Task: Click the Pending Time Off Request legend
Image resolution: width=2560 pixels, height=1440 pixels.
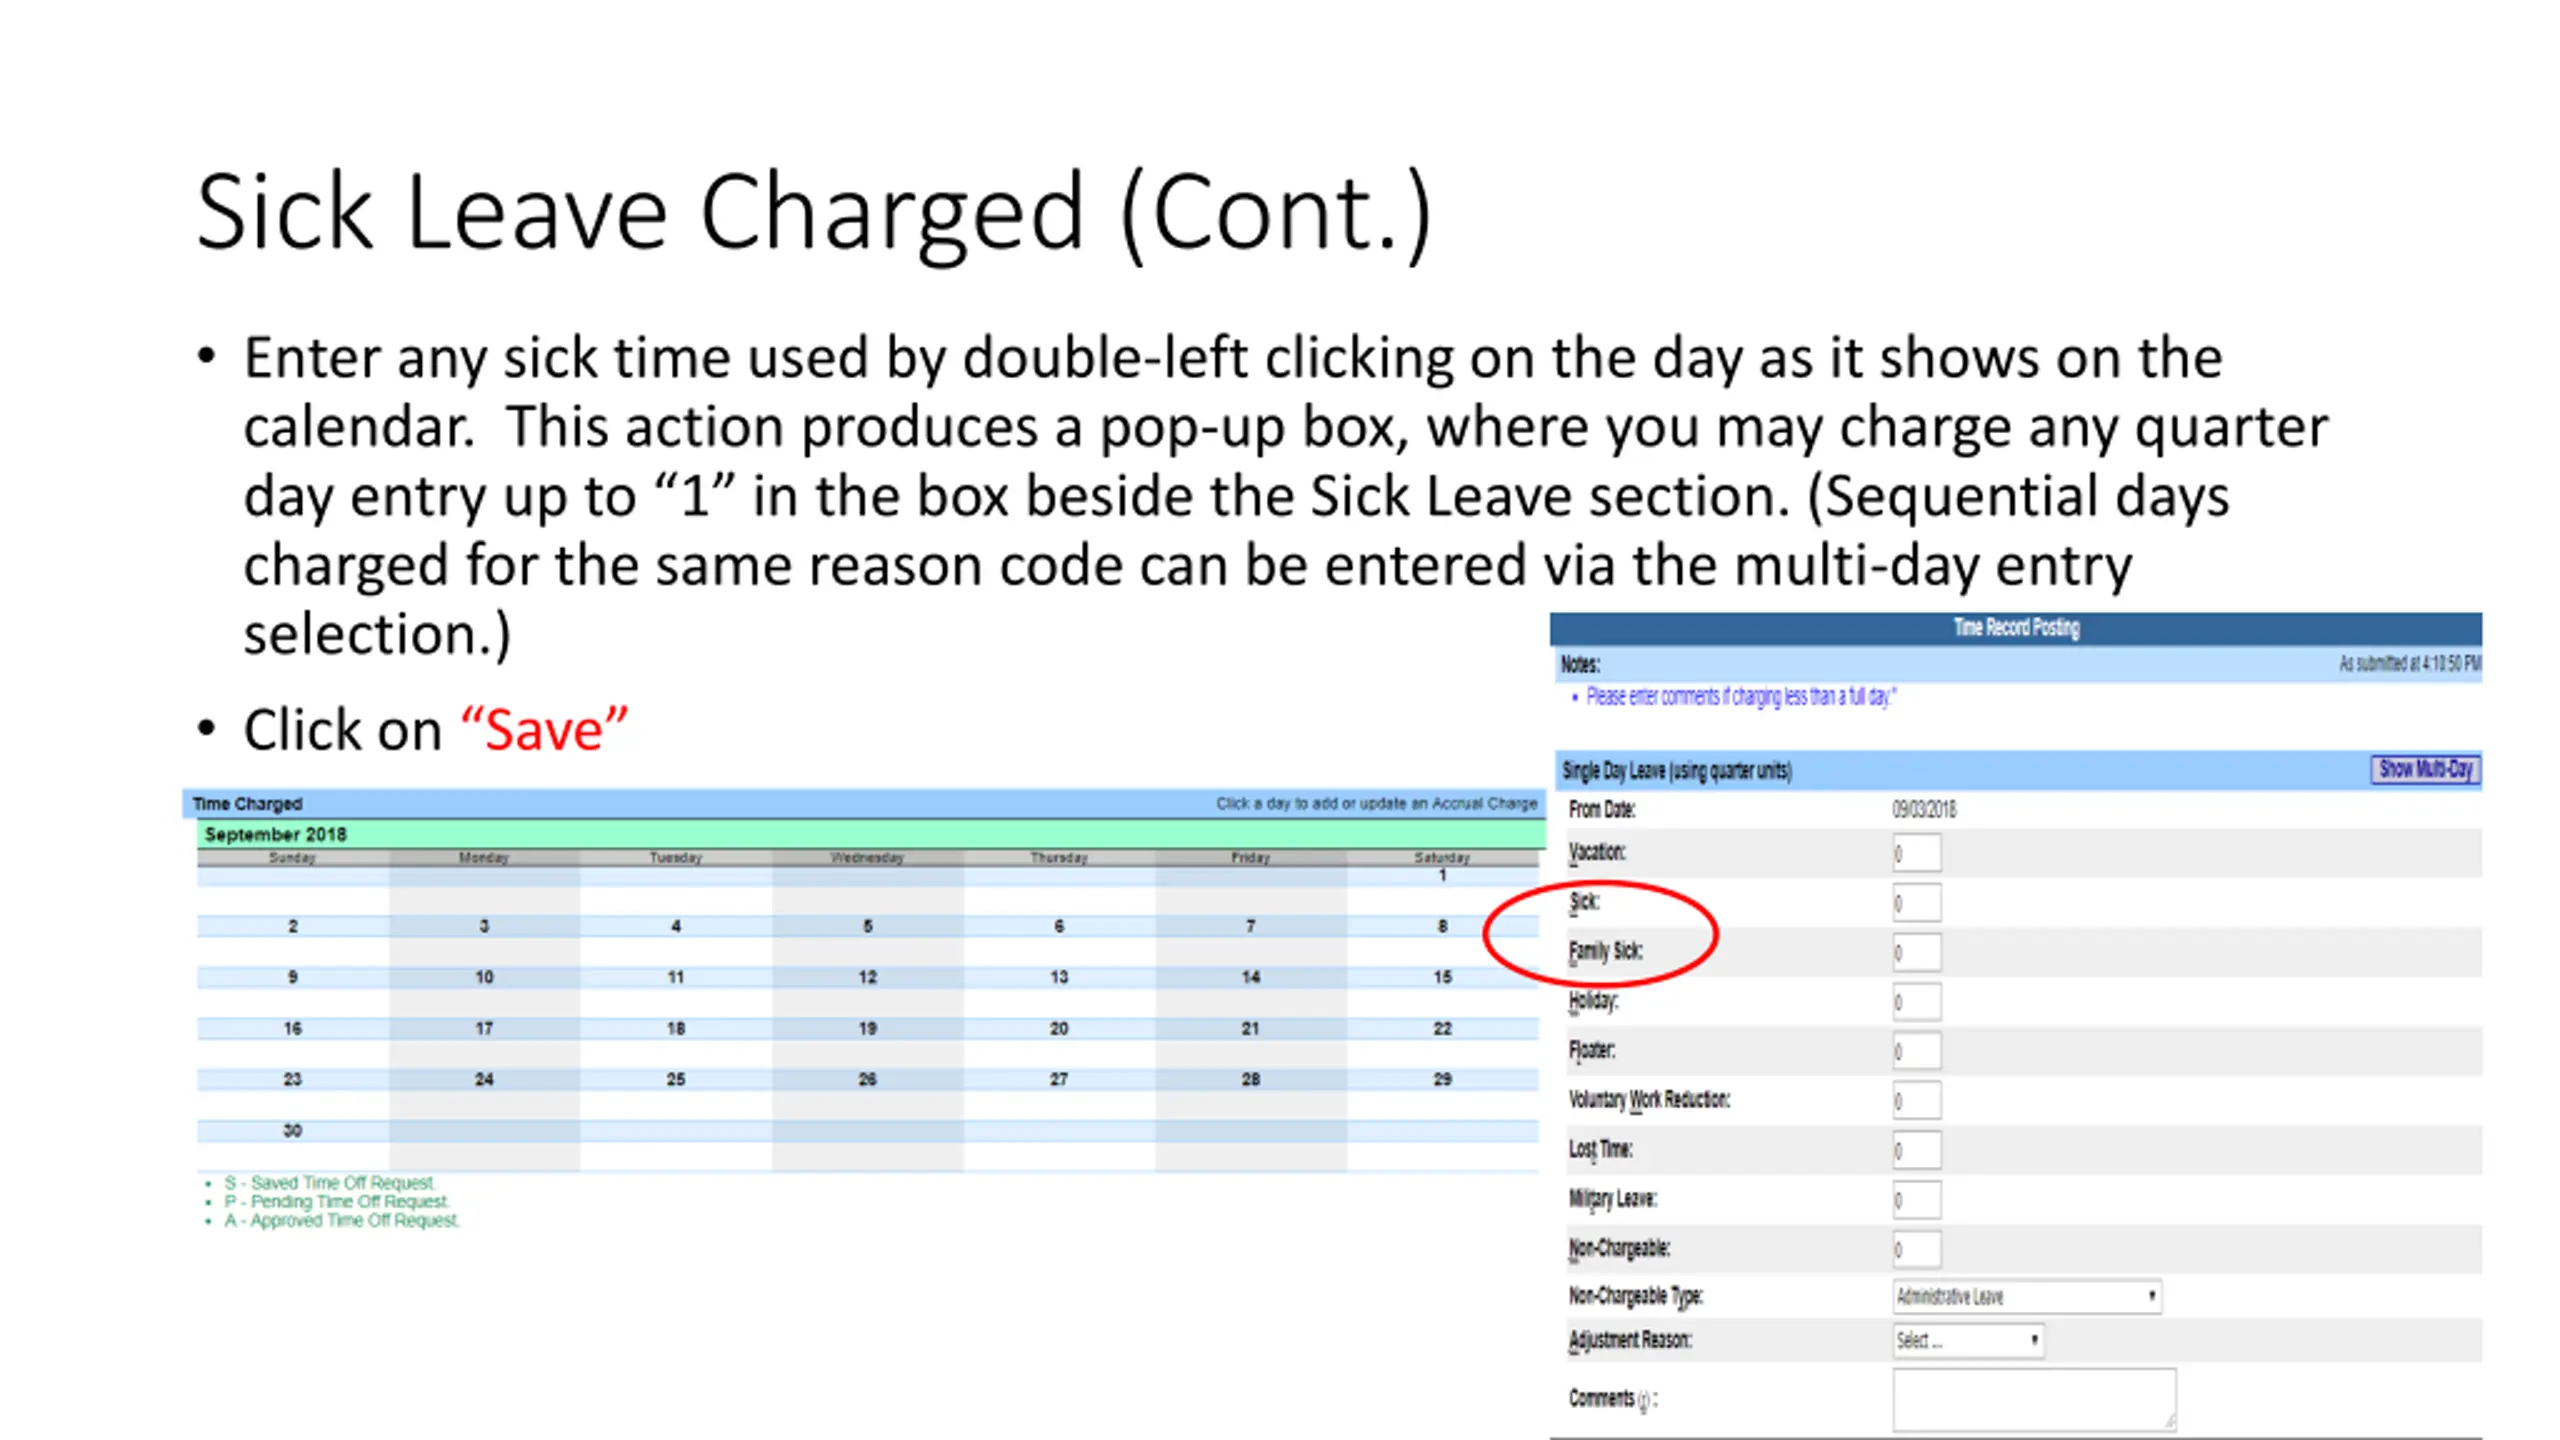Action: click(x=337, y=1201)
